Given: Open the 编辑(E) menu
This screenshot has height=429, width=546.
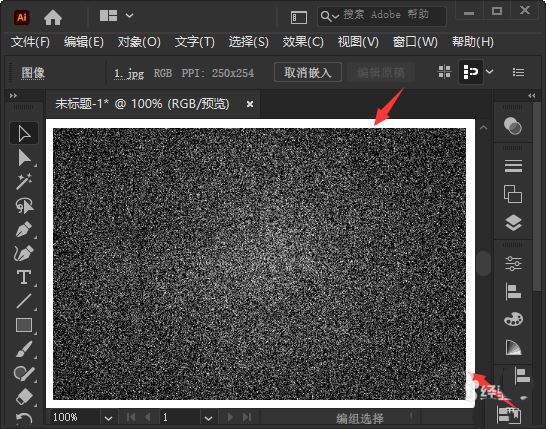Looking at the screenshot, I should [x=84, y=42].
